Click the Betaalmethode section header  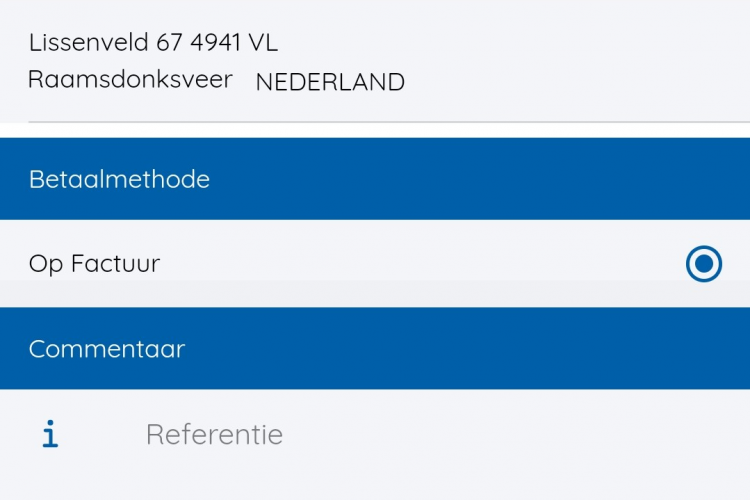375,179
